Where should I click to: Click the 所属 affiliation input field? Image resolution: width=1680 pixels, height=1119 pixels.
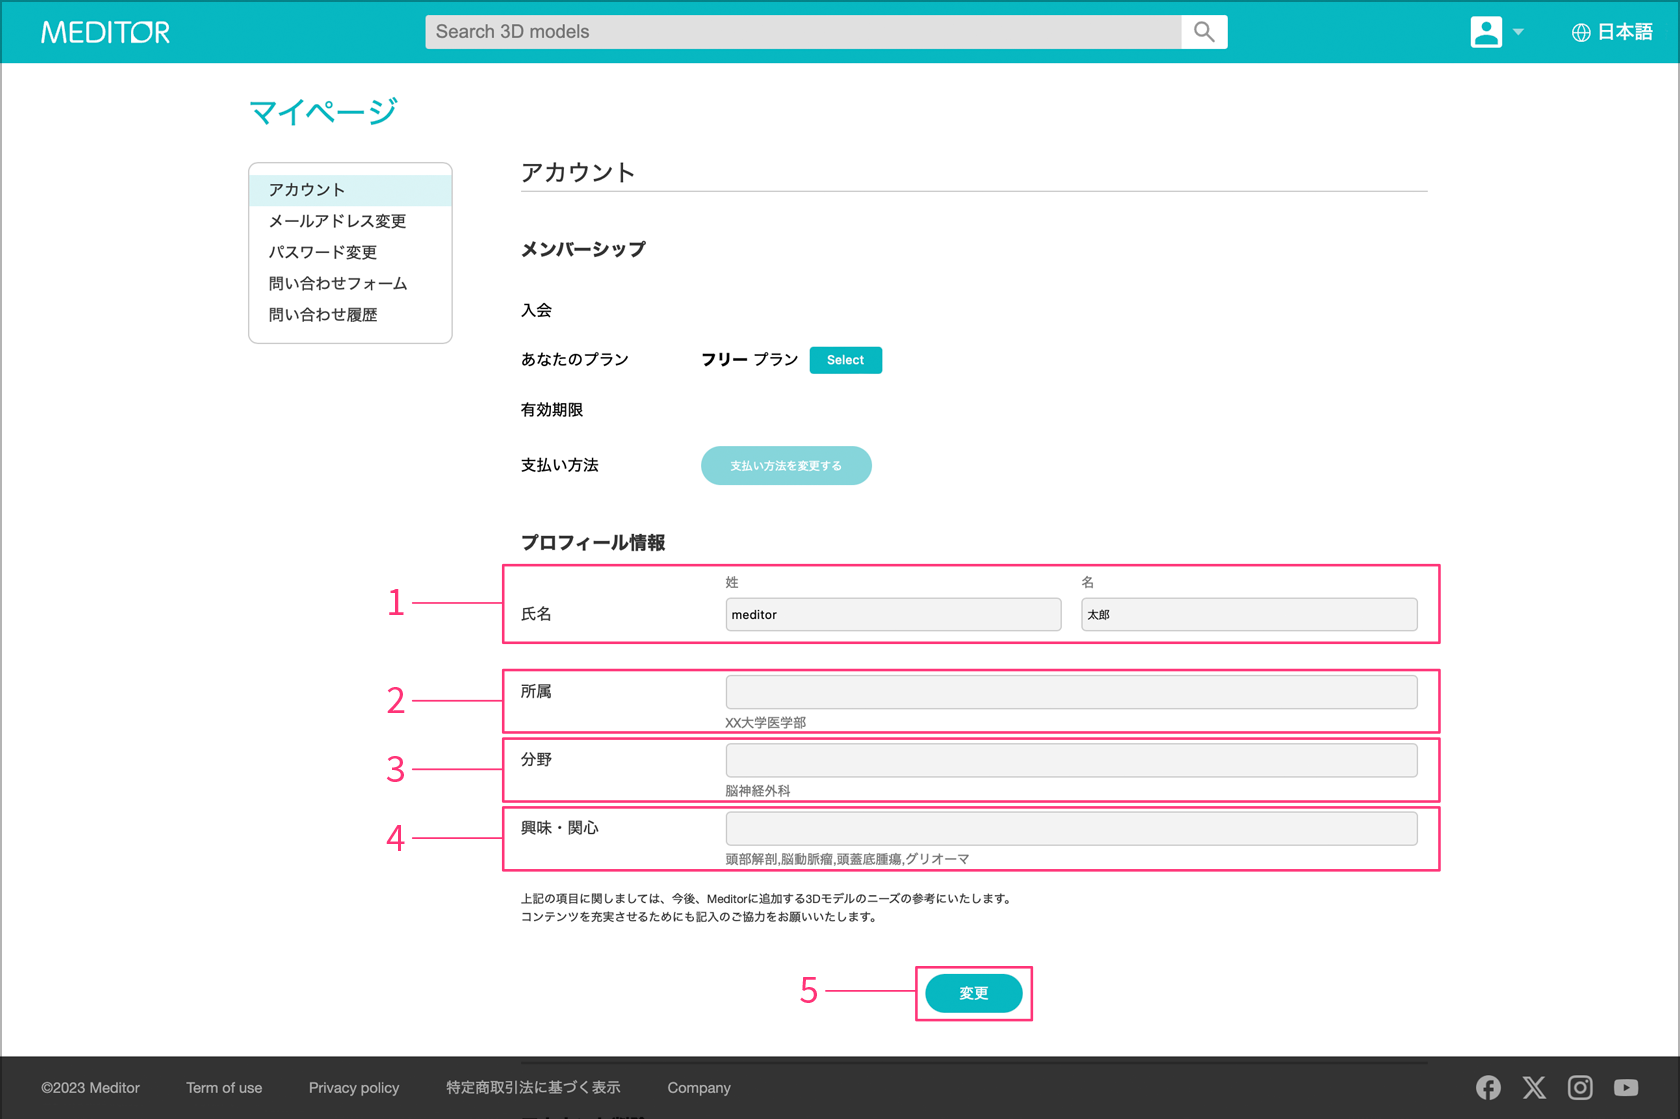click(1071, 692)
